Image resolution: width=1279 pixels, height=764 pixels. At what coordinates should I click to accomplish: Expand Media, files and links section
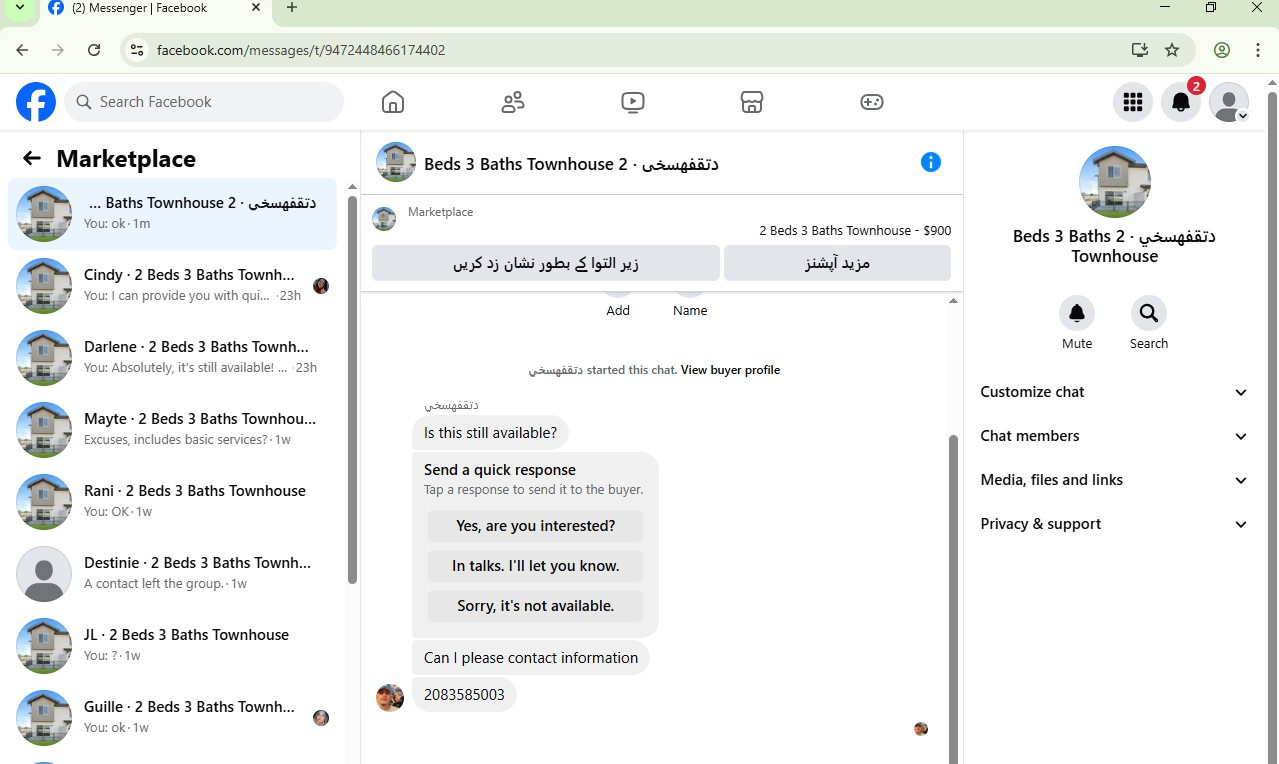[1114, 480]
